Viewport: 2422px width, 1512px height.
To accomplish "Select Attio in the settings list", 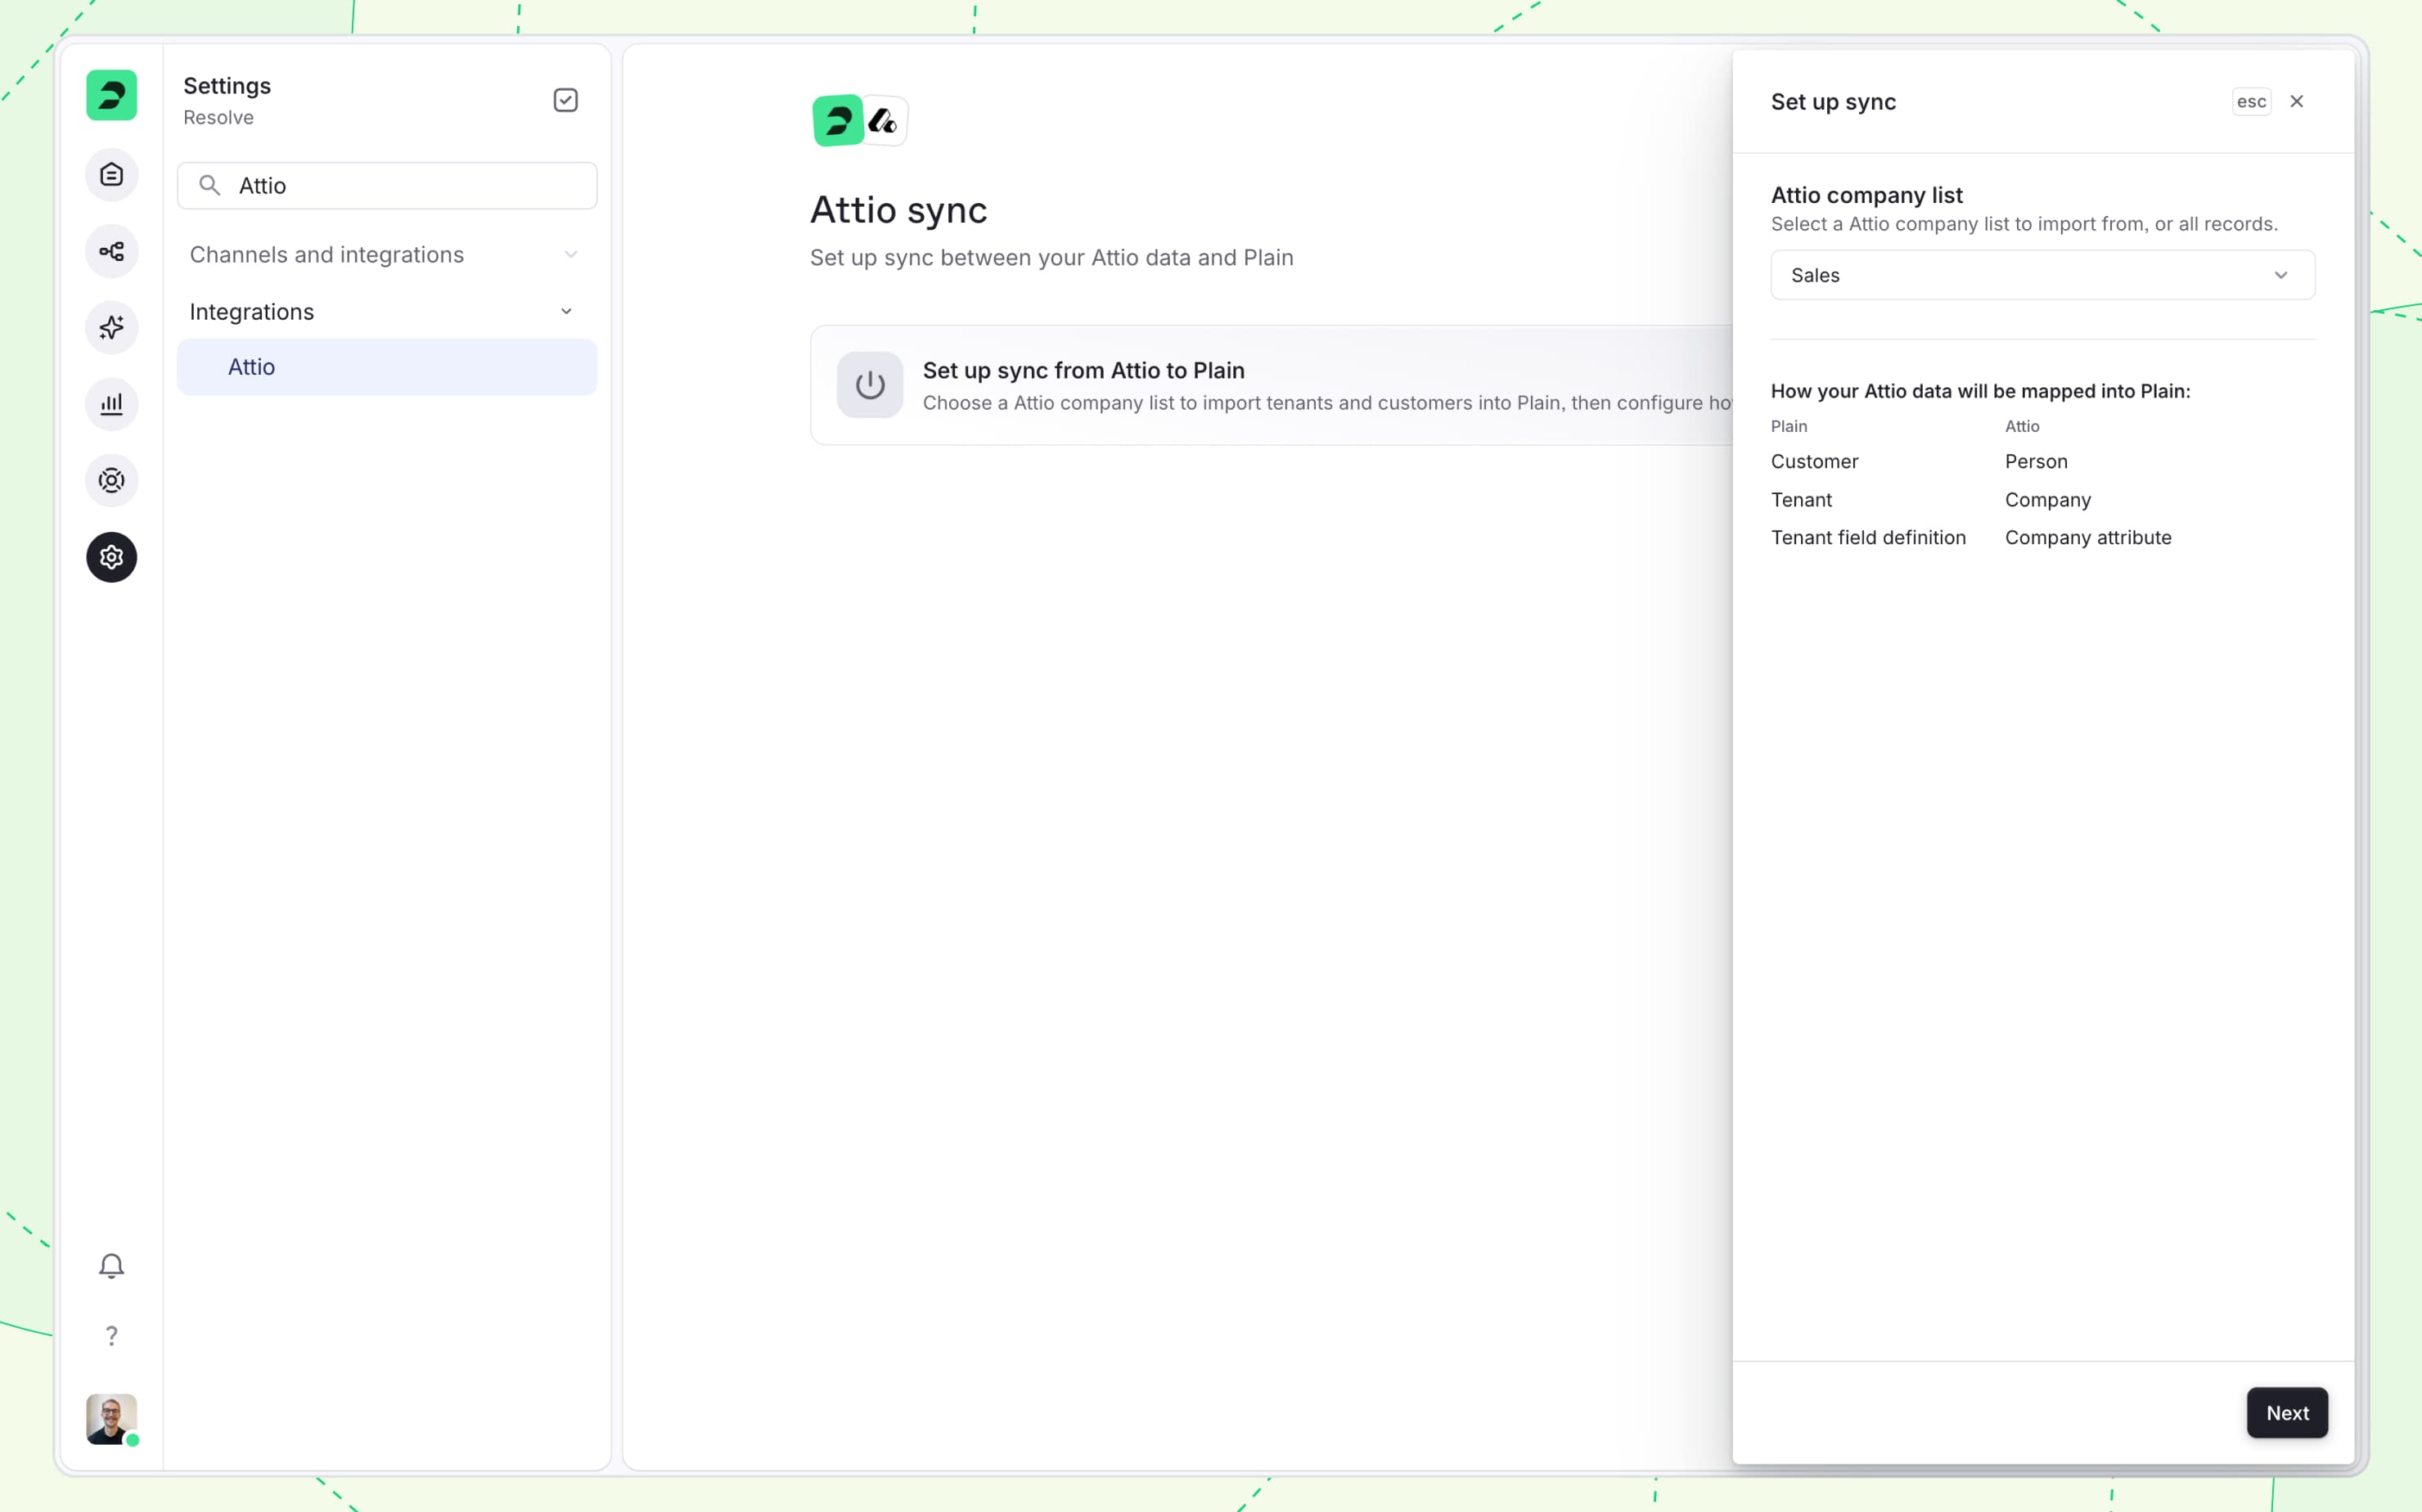I will pos(387,367).
